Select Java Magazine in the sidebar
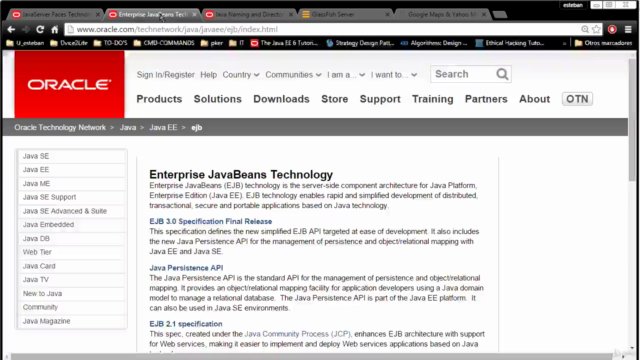640x360 pixels. (71, 321)
